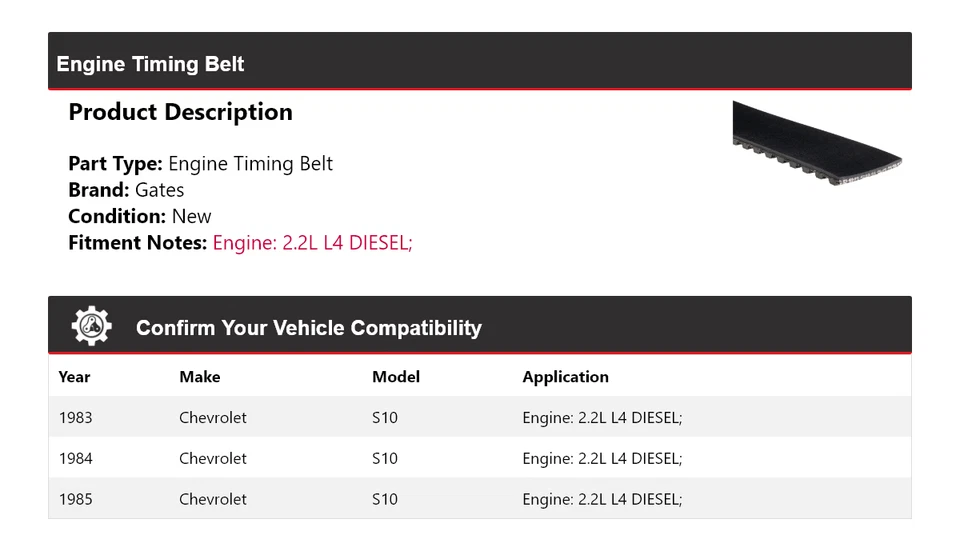Click the red Fitment Notes engine text

point(312,242)
